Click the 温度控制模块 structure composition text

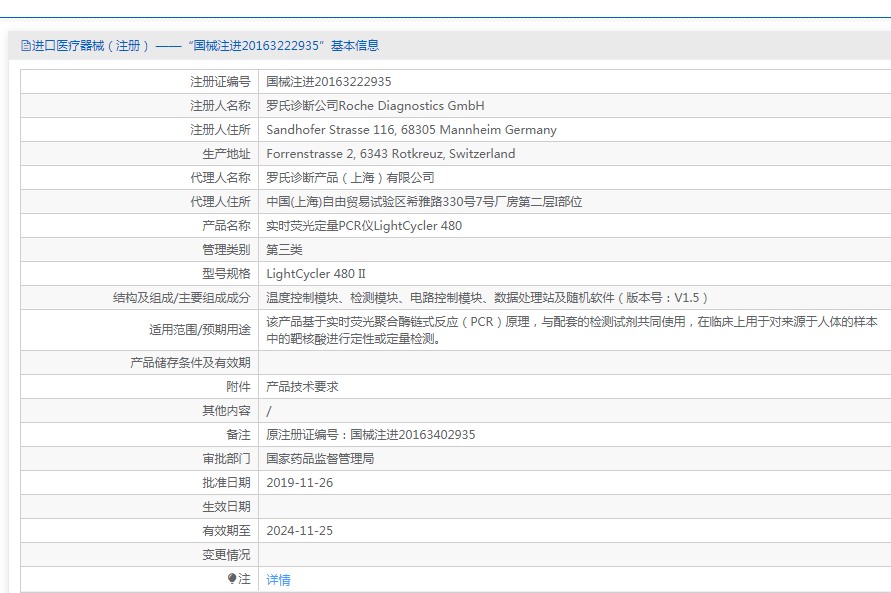click(487, 298)
